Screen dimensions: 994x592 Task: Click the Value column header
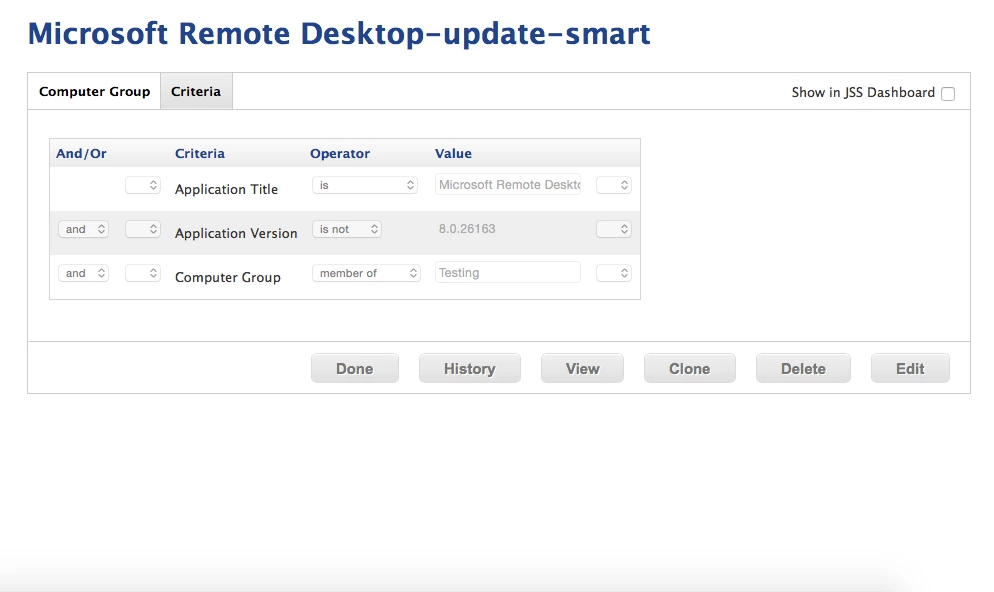[453, 153]
